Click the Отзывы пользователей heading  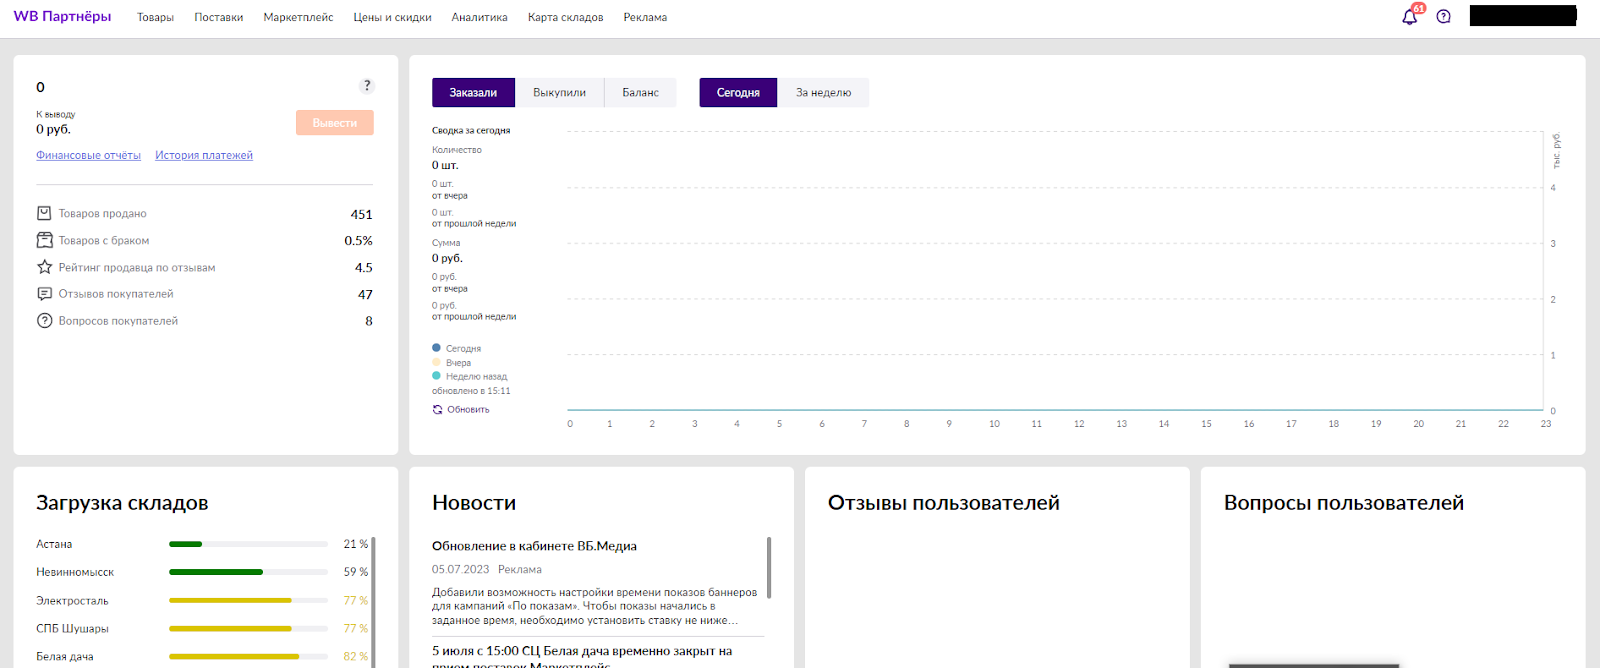(943, 503)
